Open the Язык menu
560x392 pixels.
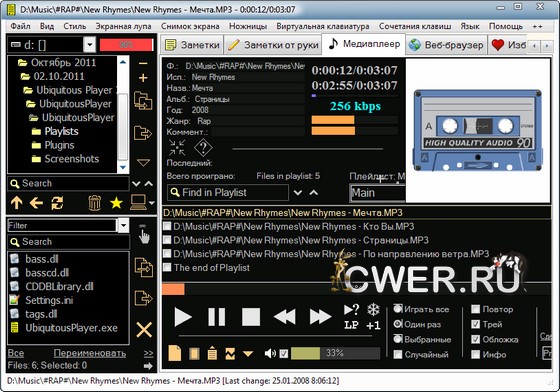(470, 26)
